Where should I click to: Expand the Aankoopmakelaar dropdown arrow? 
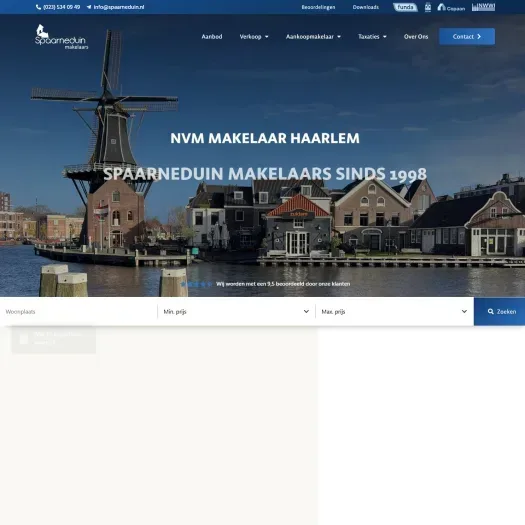tap(339, 37)
